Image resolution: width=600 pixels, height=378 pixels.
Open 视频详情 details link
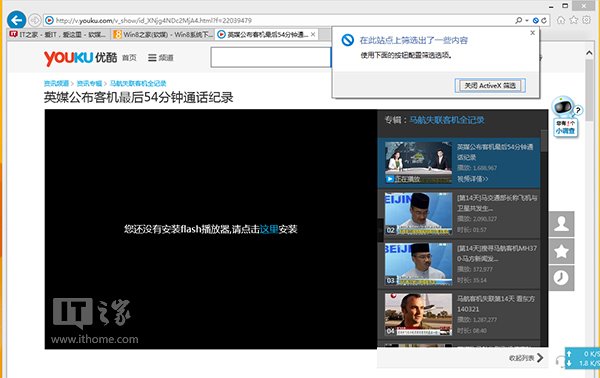coord(473,179)
